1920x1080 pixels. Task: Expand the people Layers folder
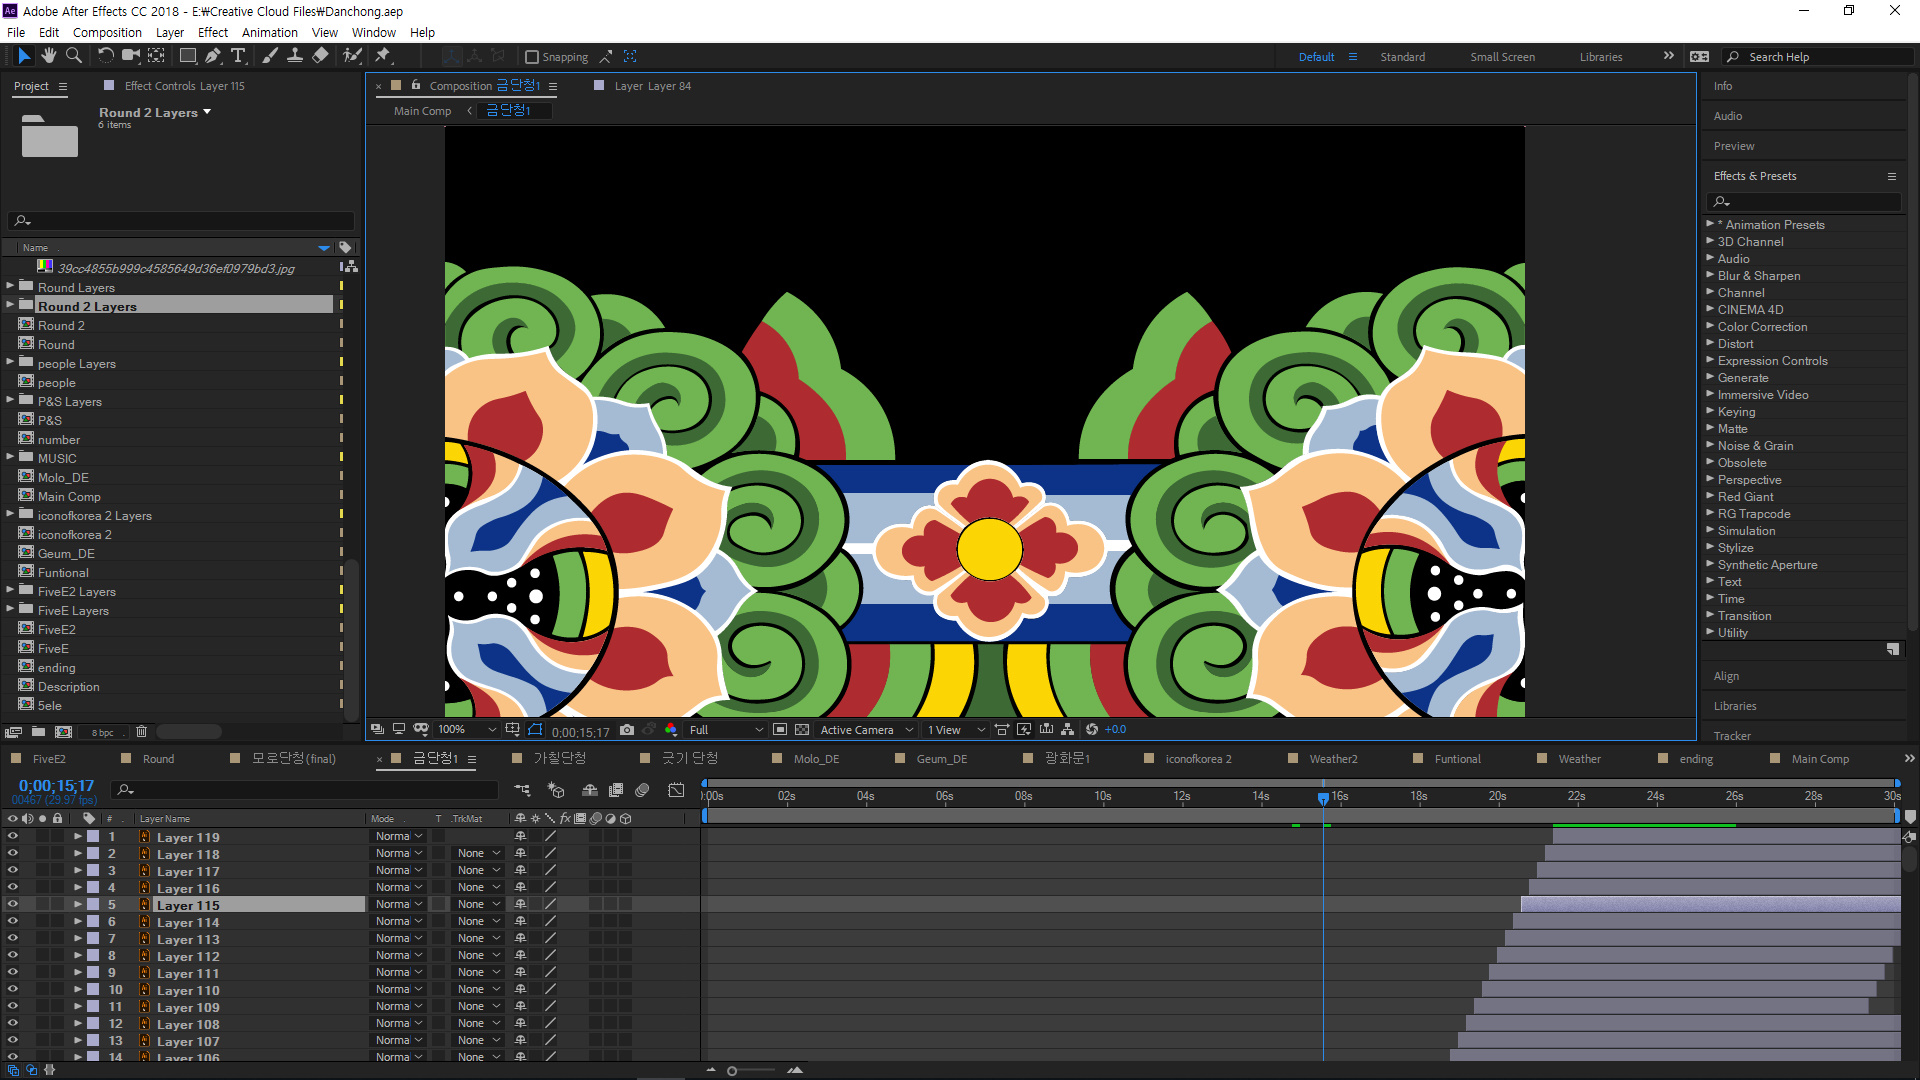click(10, 363)
